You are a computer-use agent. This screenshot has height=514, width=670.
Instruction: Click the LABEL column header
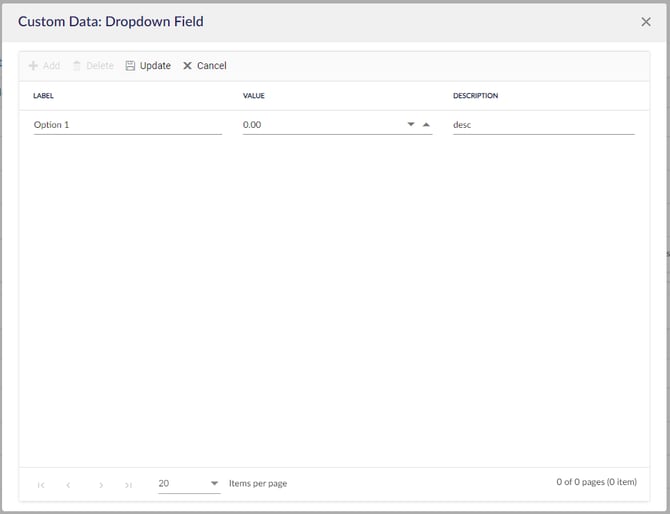click(x=44, y=96)
